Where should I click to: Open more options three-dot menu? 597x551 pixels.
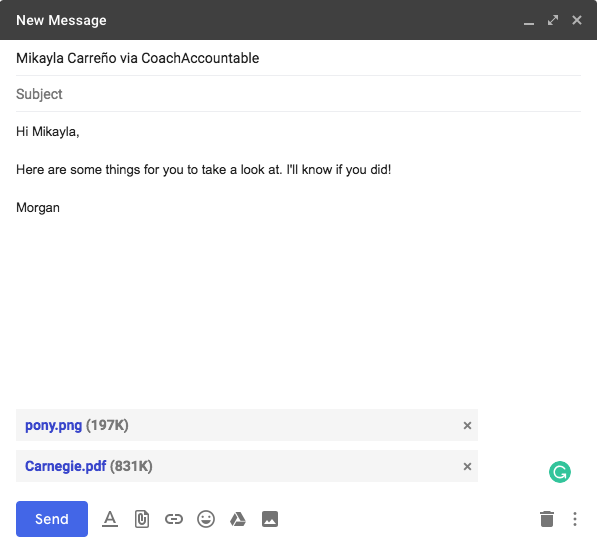pos(575,519)
